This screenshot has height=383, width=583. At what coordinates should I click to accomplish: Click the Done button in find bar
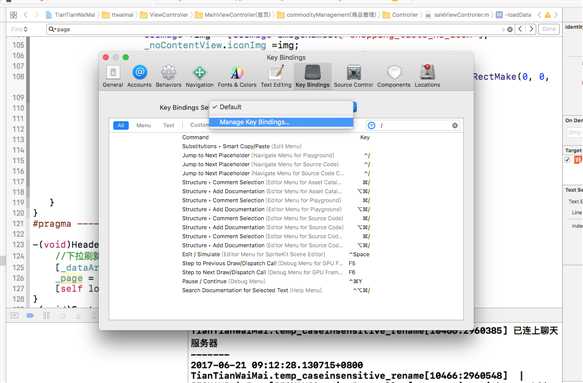549,29
